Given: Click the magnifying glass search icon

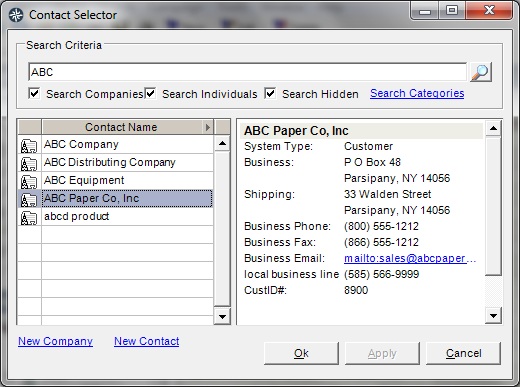Looking at the screenshot, I should coord(480,72).
